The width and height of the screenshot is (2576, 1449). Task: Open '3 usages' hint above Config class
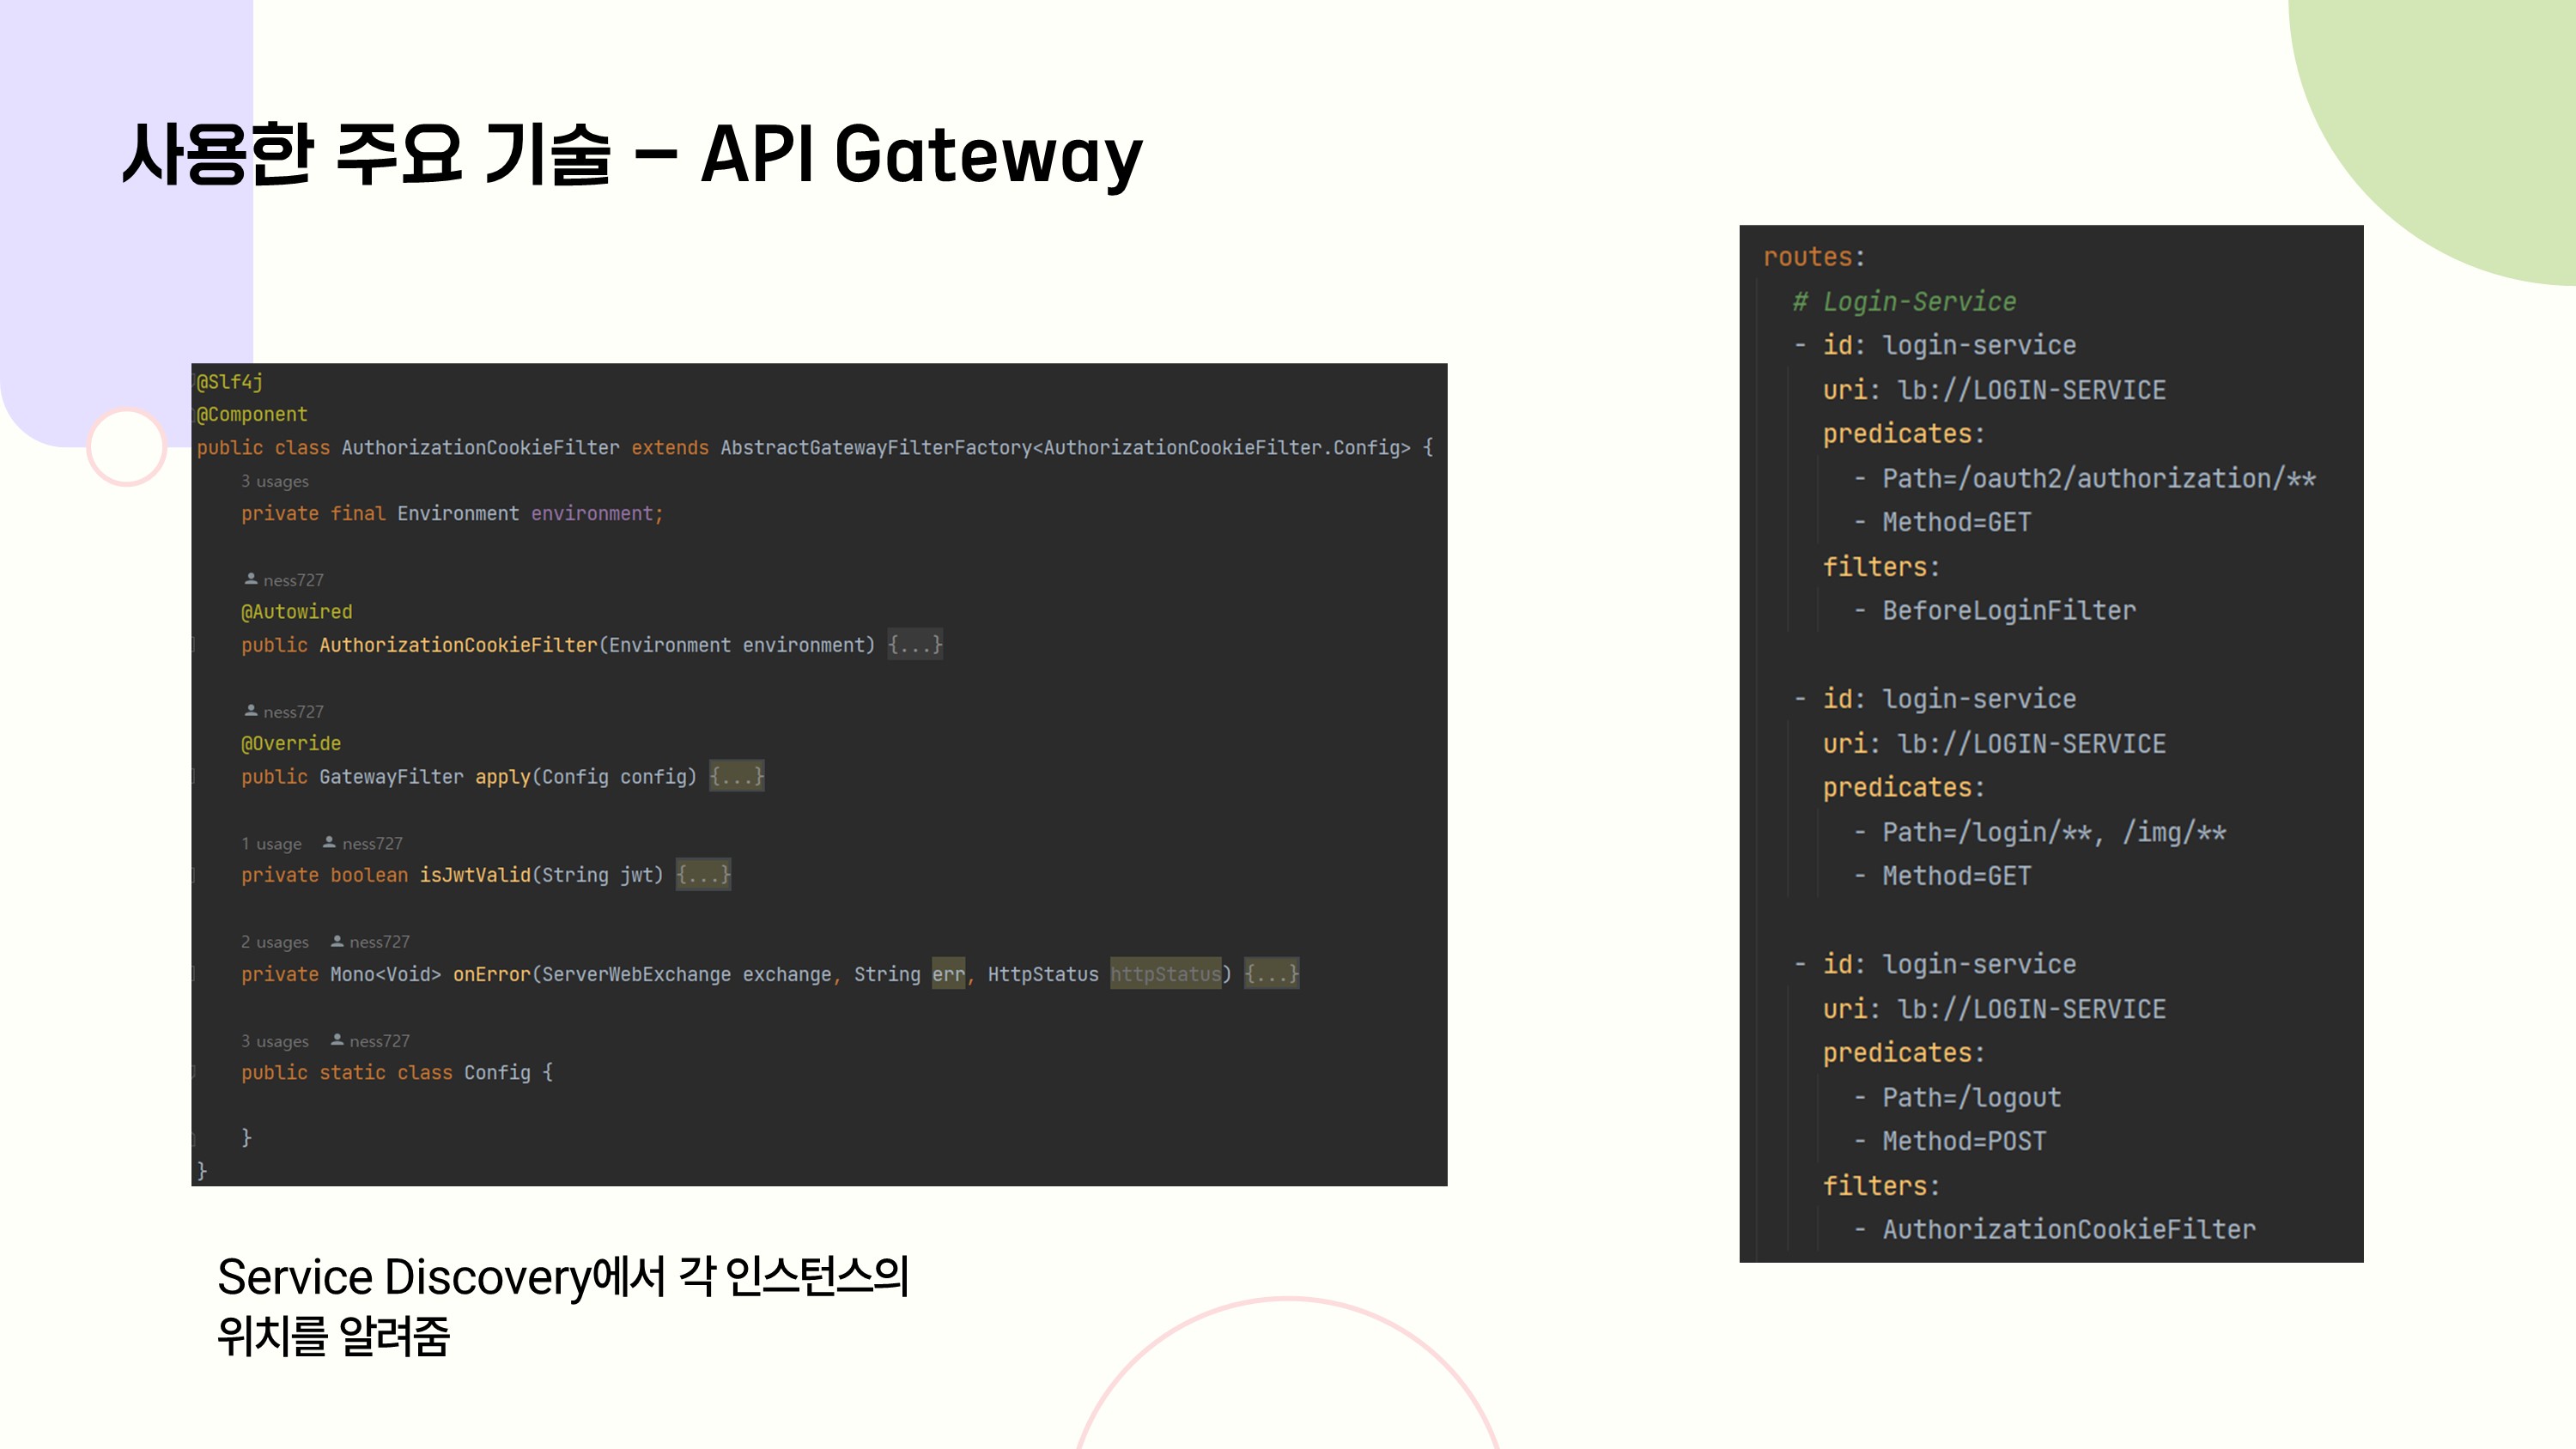[275, 1041]
